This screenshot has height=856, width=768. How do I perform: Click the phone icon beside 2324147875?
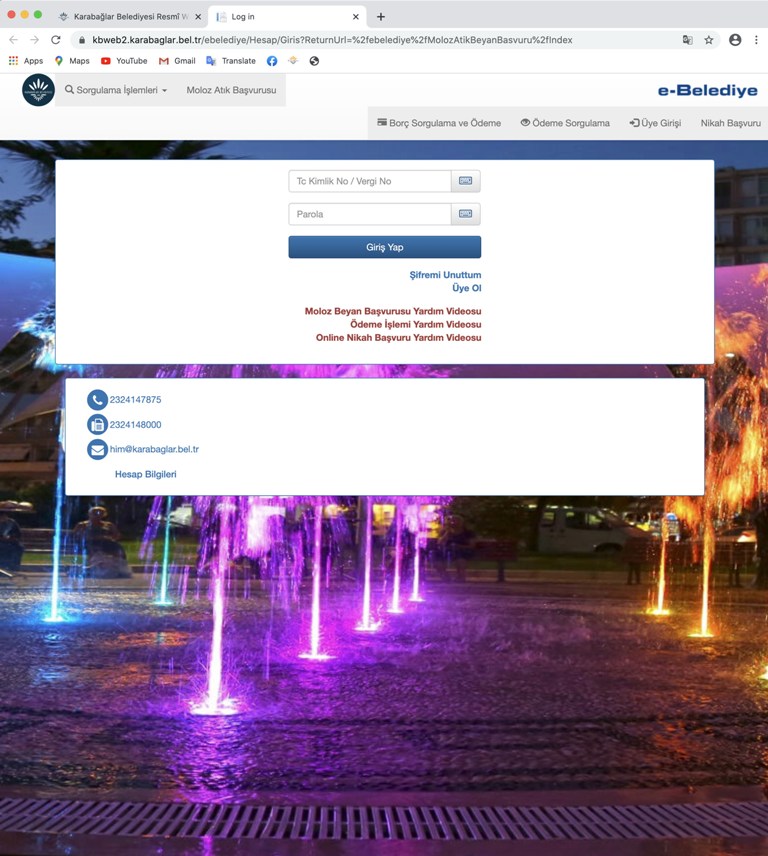pyautogui.click(x=97, y=400)
